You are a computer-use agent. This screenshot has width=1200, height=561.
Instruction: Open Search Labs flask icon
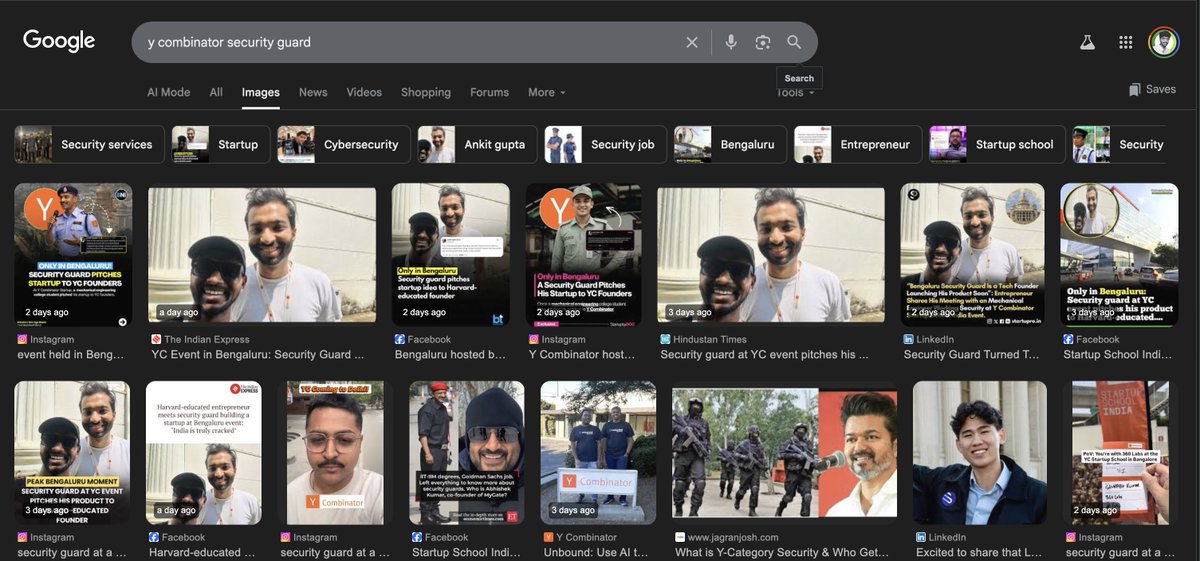point(1087,42)
